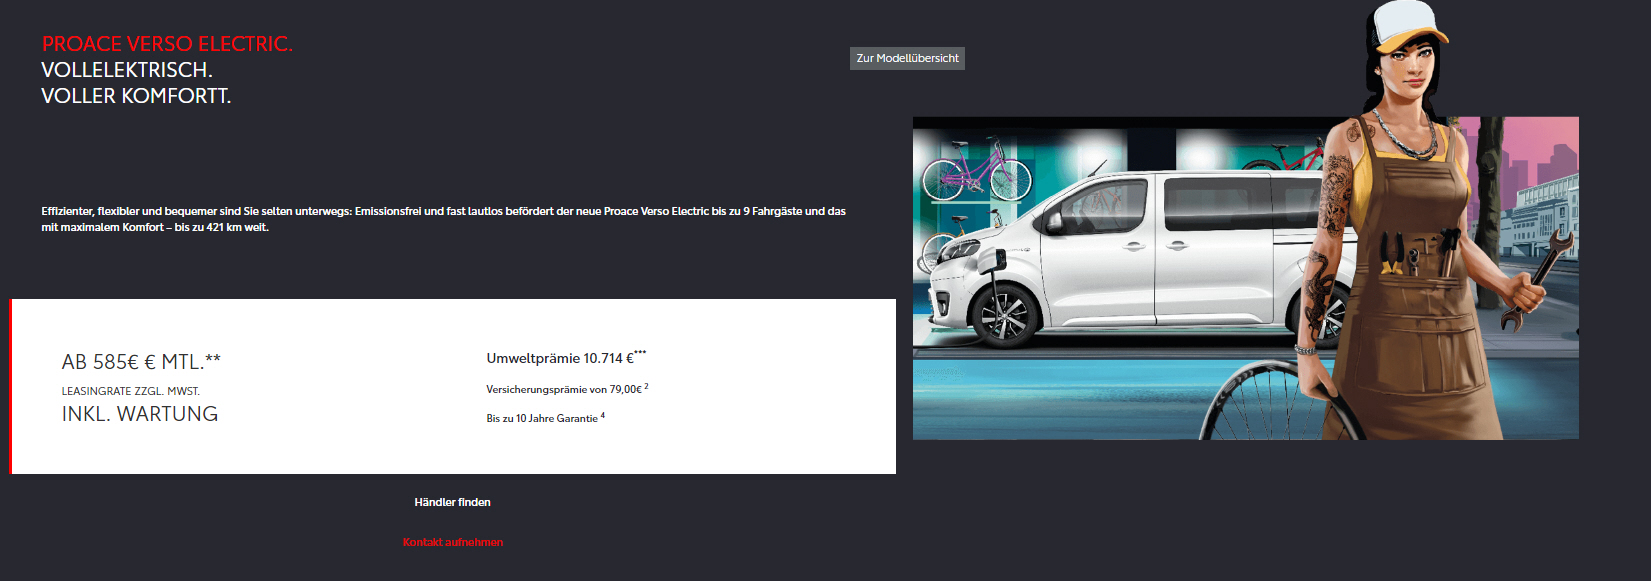
Task: Click the INKL. WARTUNG label
Action: pyautogui.click(x=140, y=414)
